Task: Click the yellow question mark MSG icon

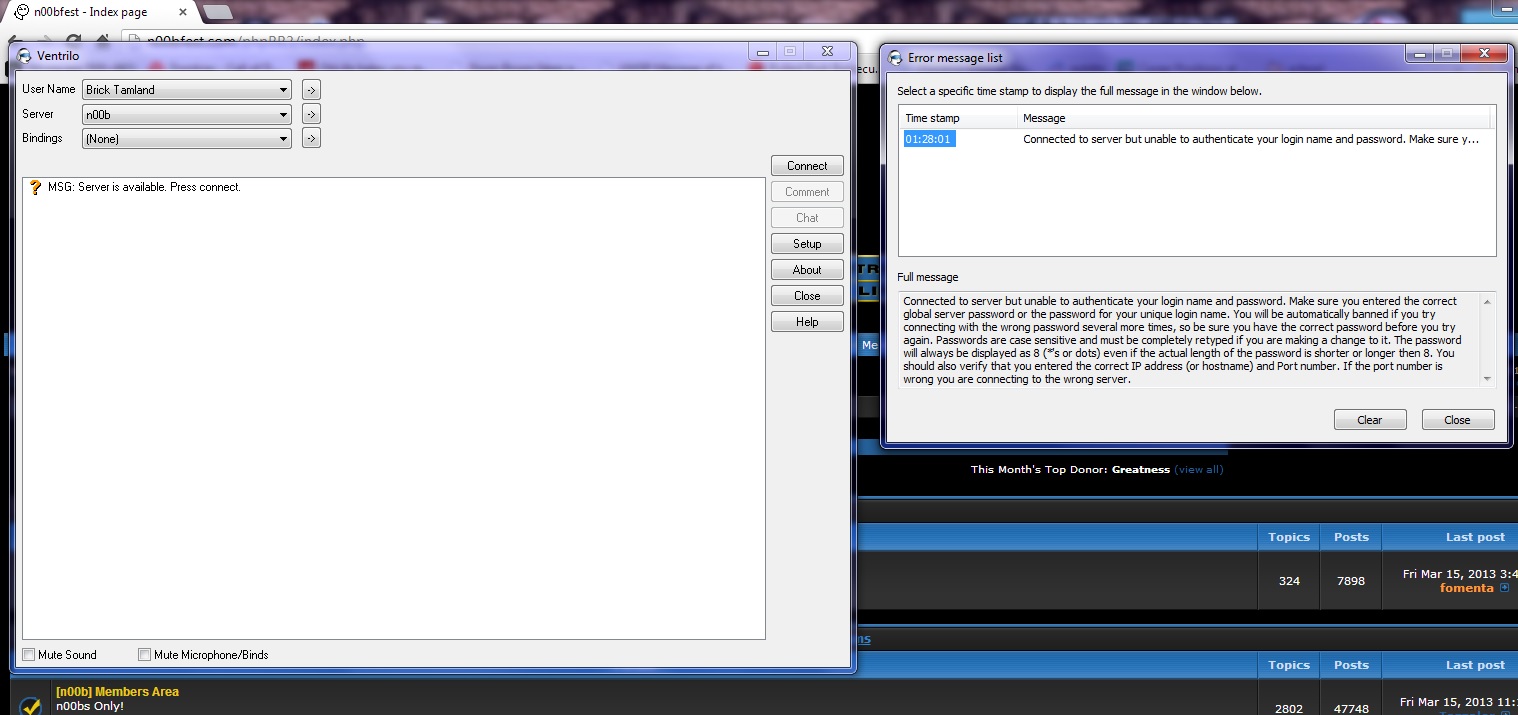Action: click(35, 187)
